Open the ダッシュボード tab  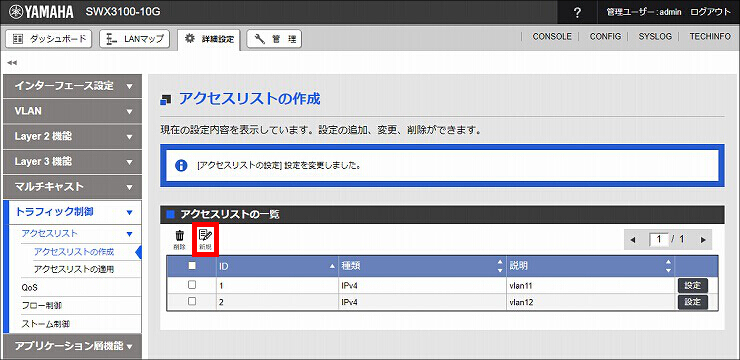50,39
